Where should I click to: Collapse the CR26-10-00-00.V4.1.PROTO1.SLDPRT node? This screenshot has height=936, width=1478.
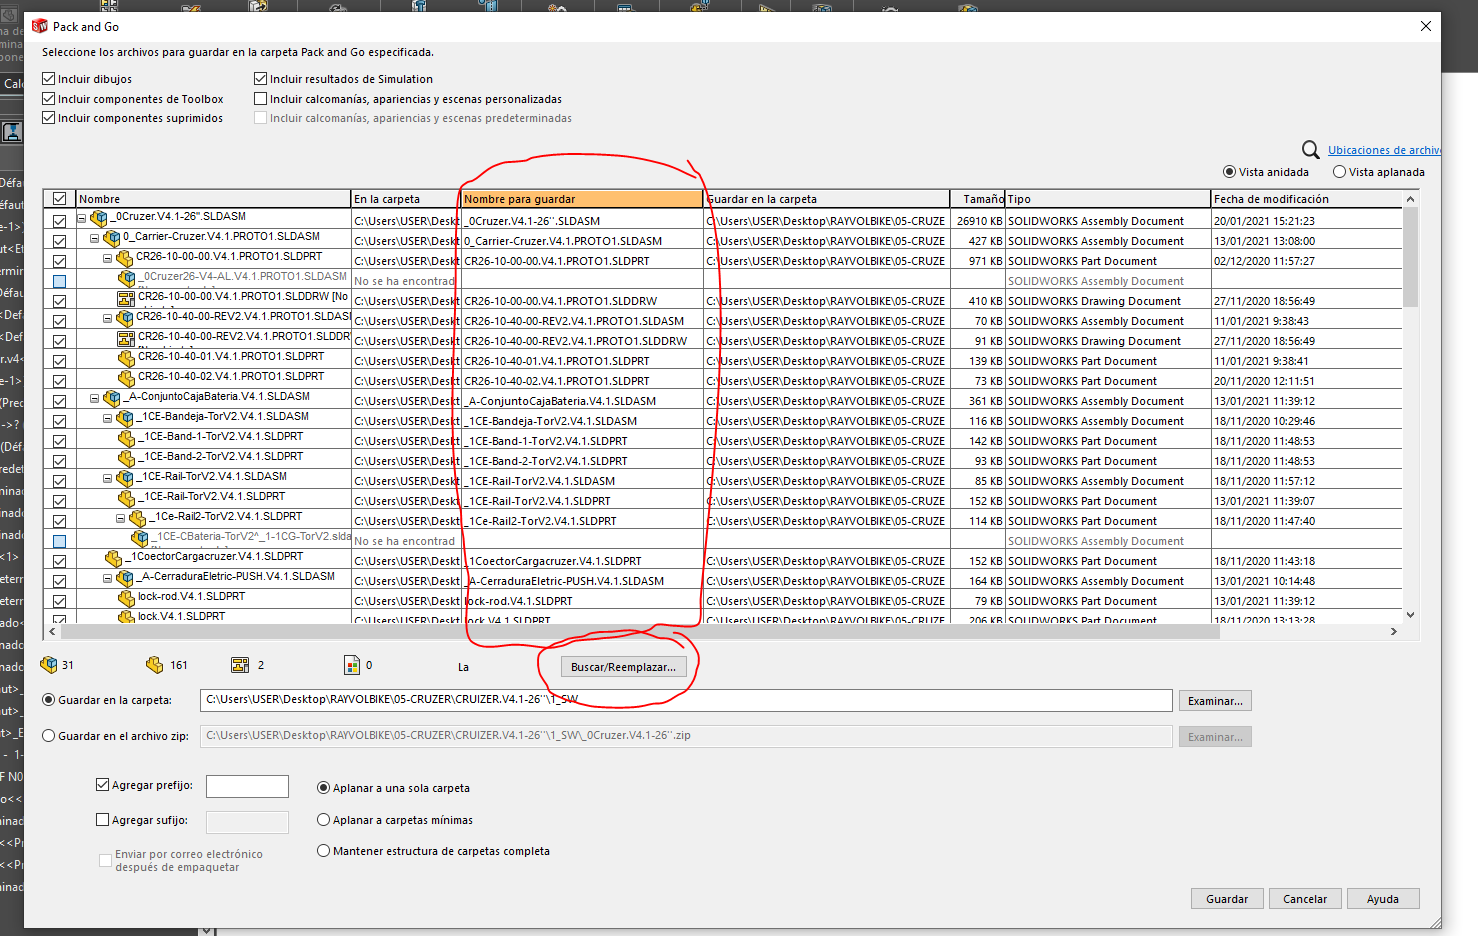108,258
